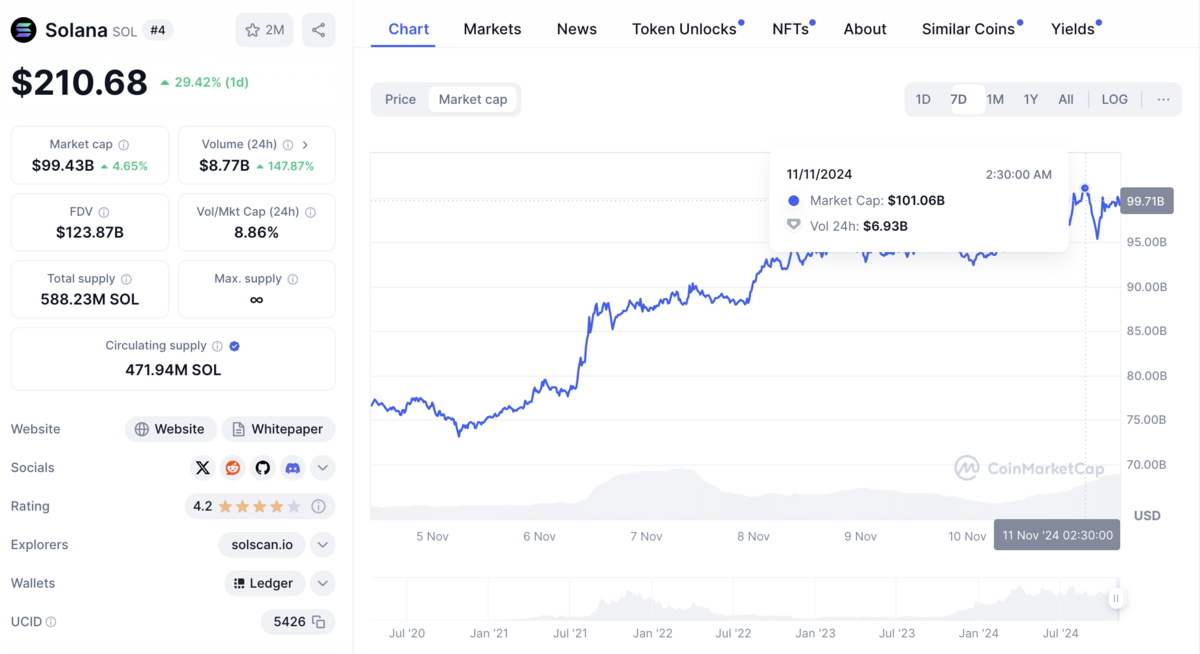This screenshot has width=1200, height=654.
Task: Click the 29.42% (1d) price change
Action: tap(205, 82)
